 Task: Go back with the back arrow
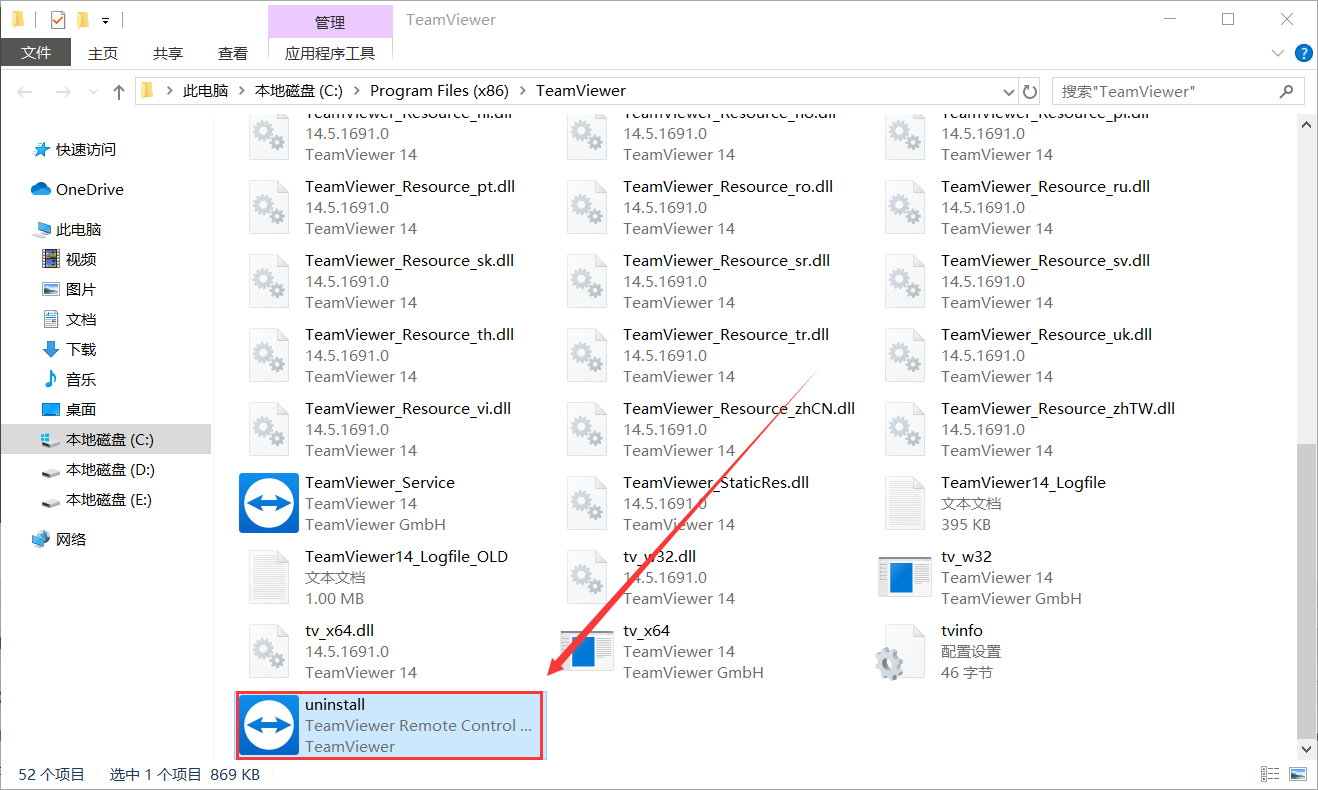pos(26,92)
